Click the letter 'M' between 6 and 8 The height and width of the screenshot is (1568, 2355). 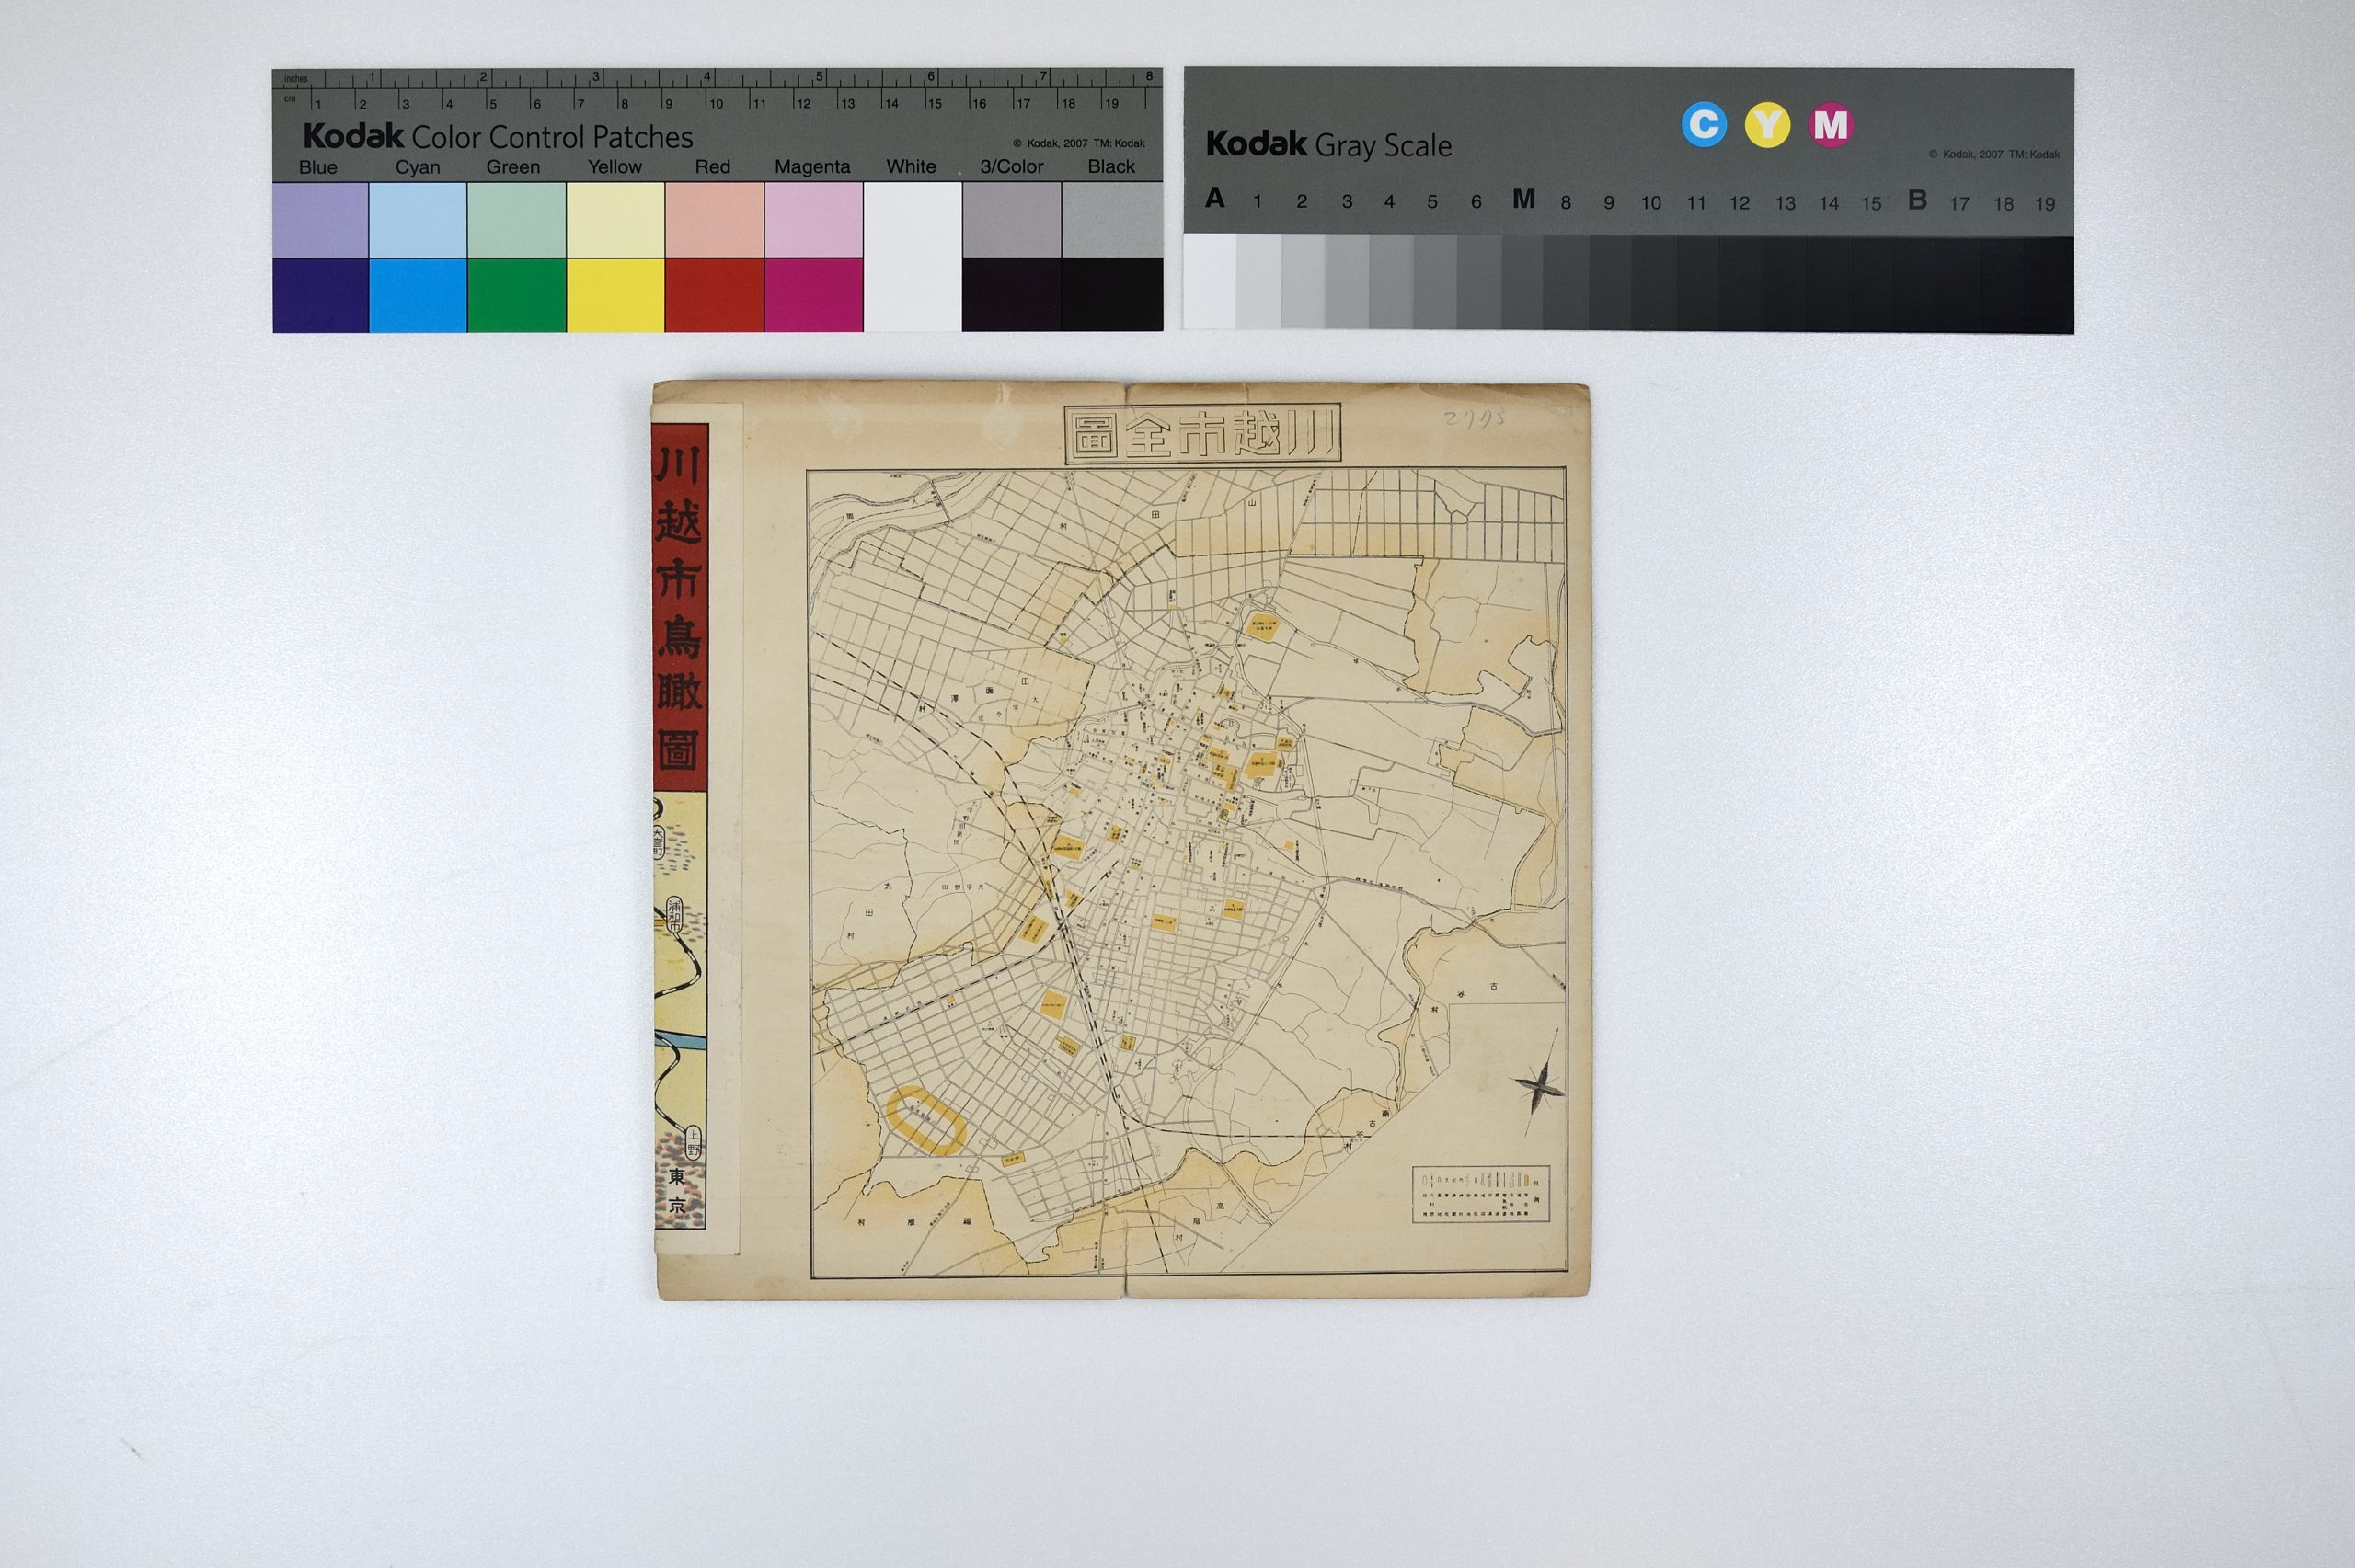tap(1523, 199)
